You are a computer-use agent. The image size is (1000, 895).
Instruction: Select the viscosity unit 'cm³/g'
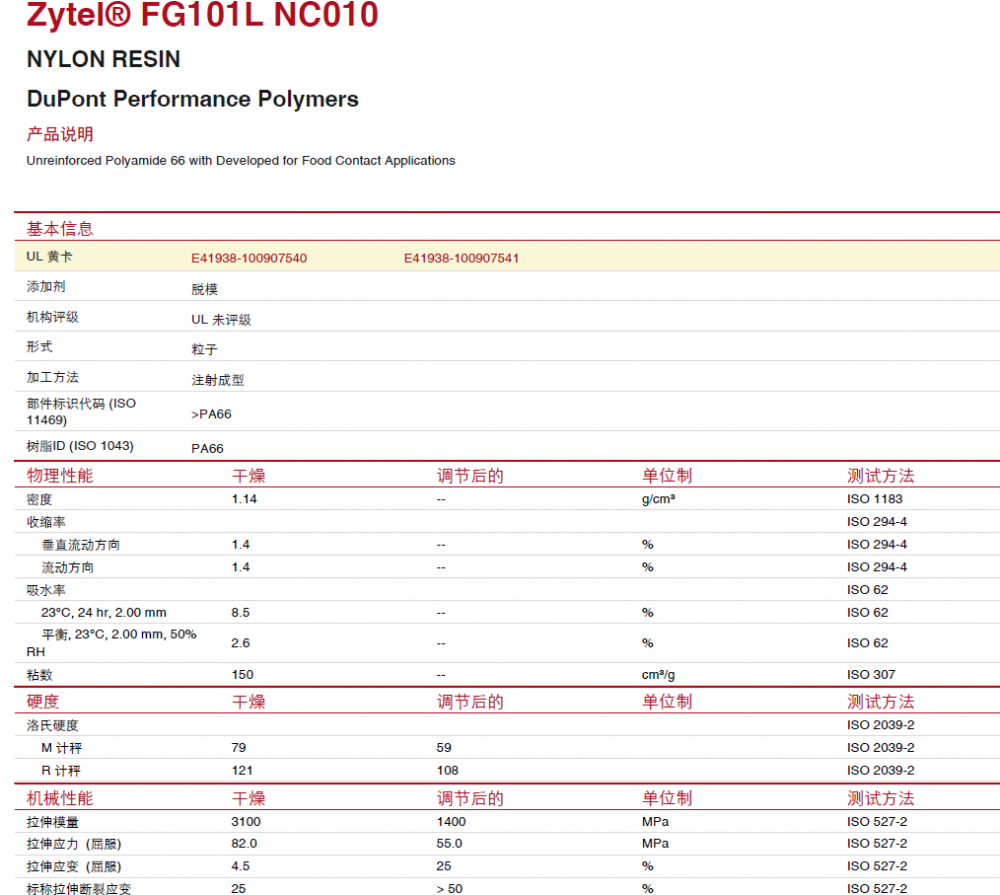658,674
